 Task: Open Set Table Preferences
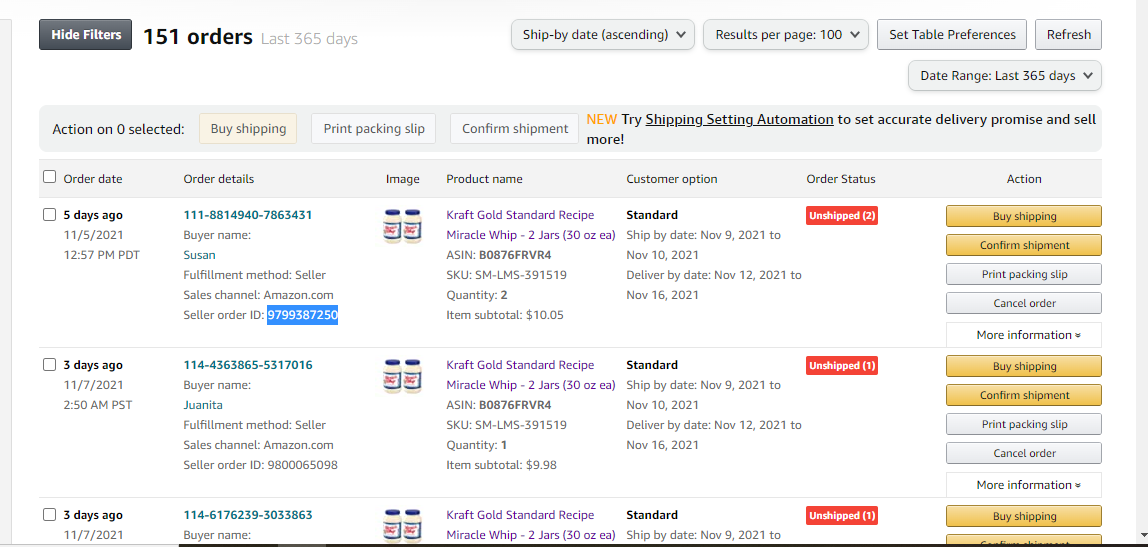[952, 34]
